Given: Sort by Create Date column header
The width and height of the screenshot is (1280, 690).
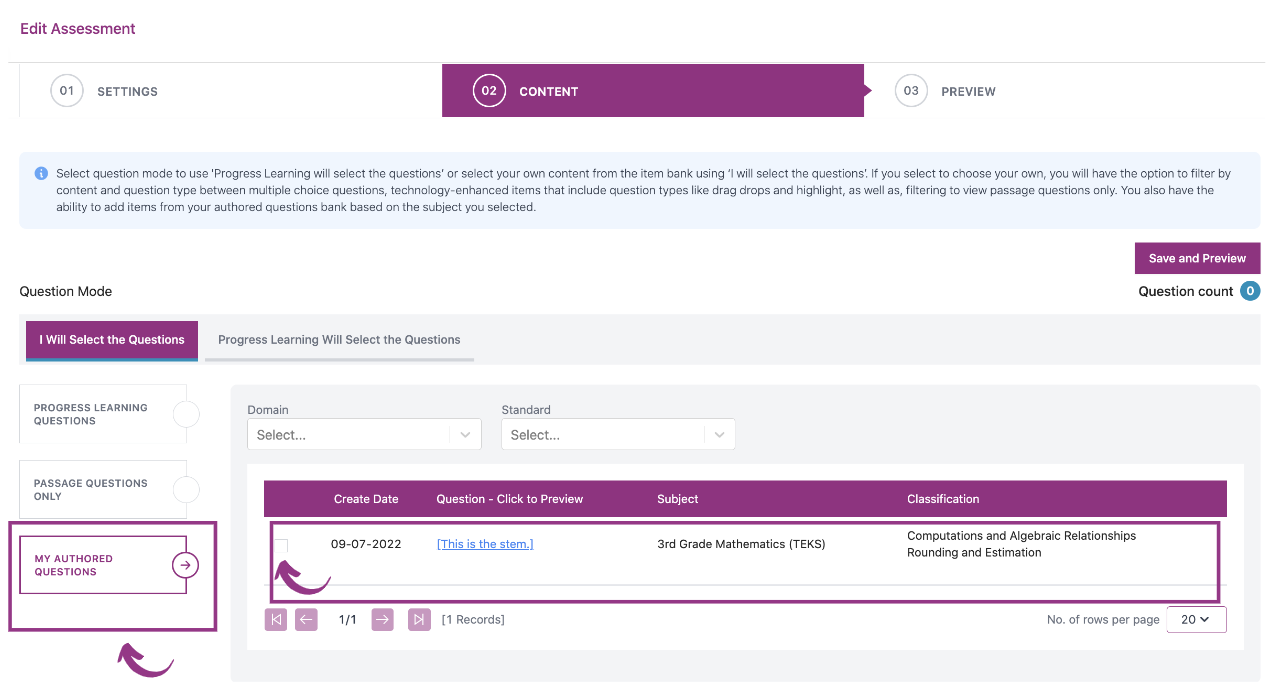Looking at the screenshot, I should 366,499.
